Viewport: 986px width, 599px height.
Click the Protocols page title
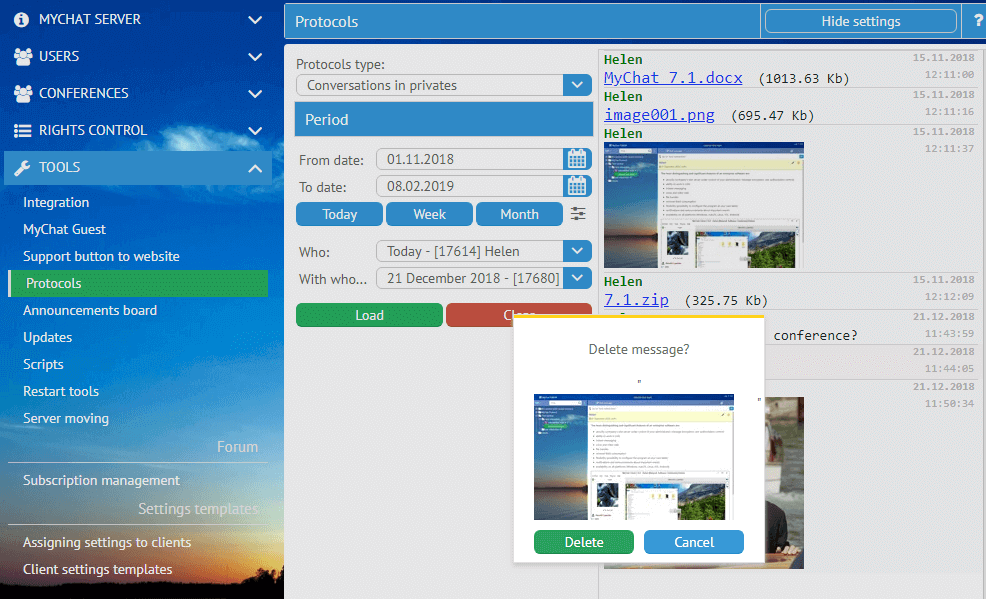[x=326, y=22]
